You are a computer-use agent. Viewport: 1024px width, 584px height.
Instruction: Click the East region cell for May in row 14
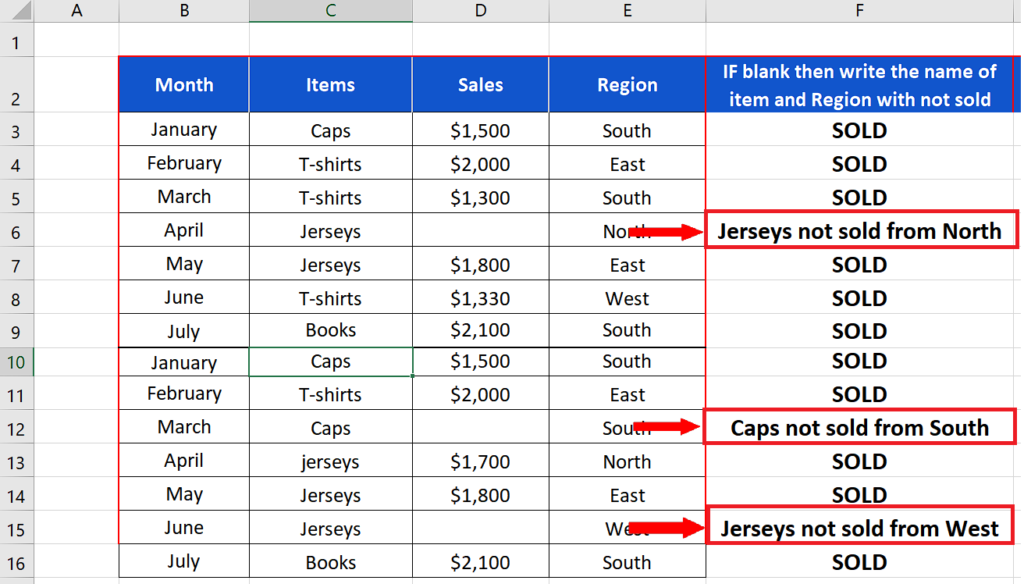(x=627, y=494)
